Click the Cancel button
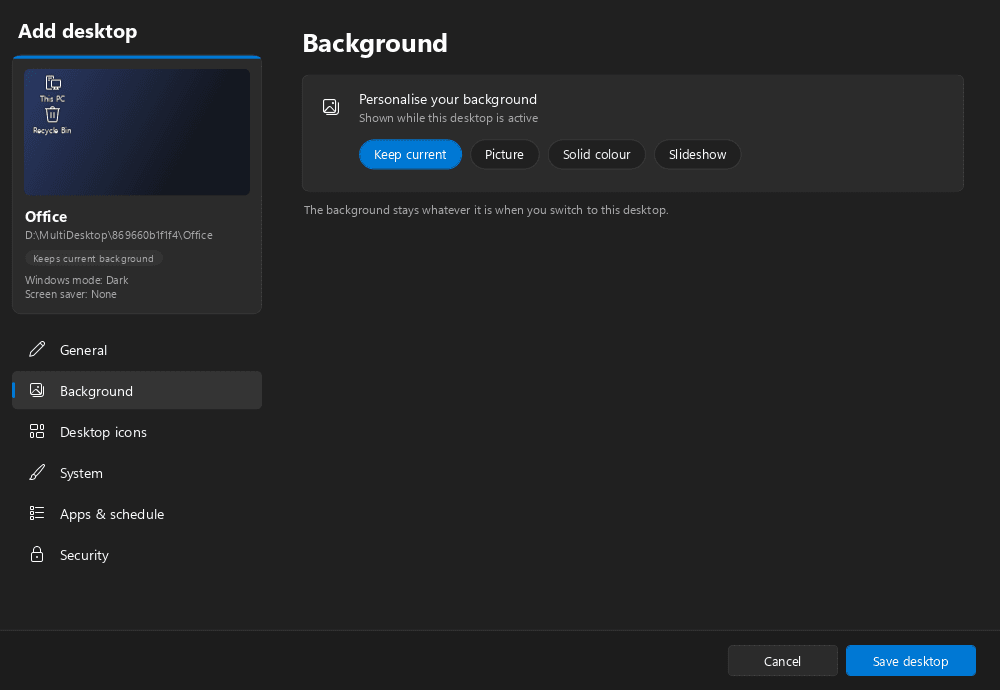The image size is (1000, 690). (x=783, y=661)
